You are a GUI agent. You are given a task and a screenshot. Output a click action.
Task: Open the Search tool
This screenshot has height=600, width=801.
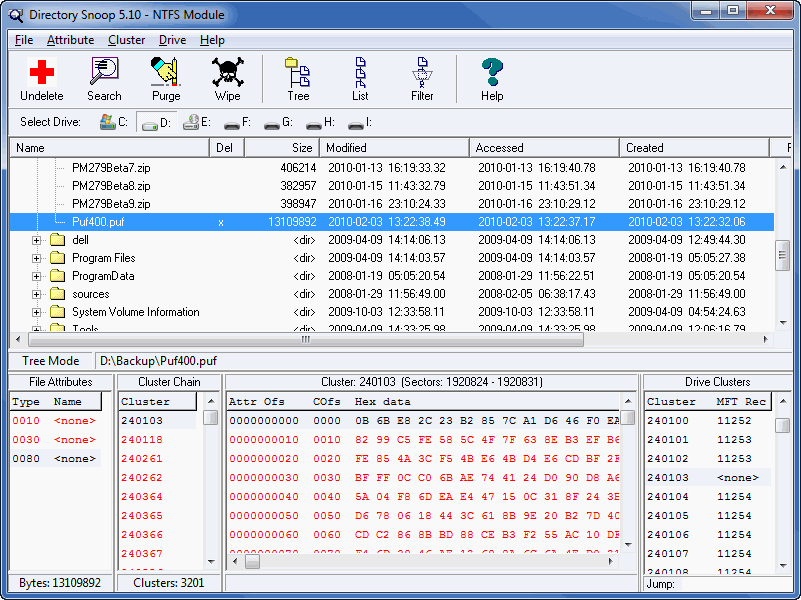[x=104, y=78]
